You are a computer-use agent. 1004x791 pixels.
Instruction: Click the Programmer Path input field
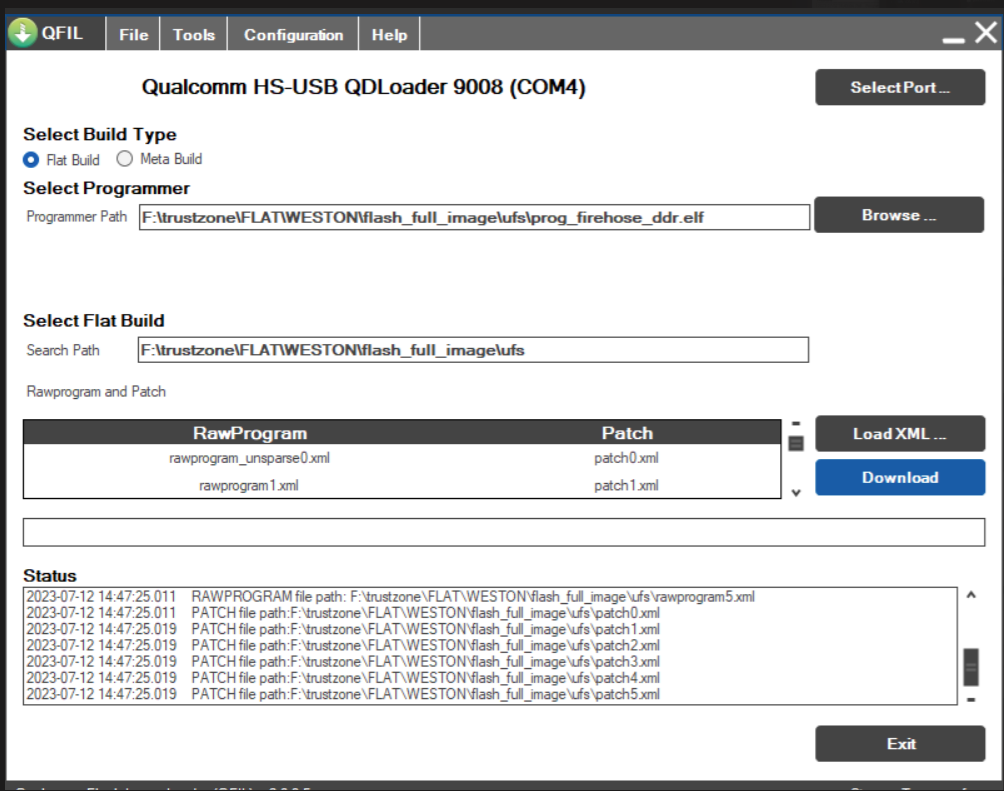[x=474, y=217]
